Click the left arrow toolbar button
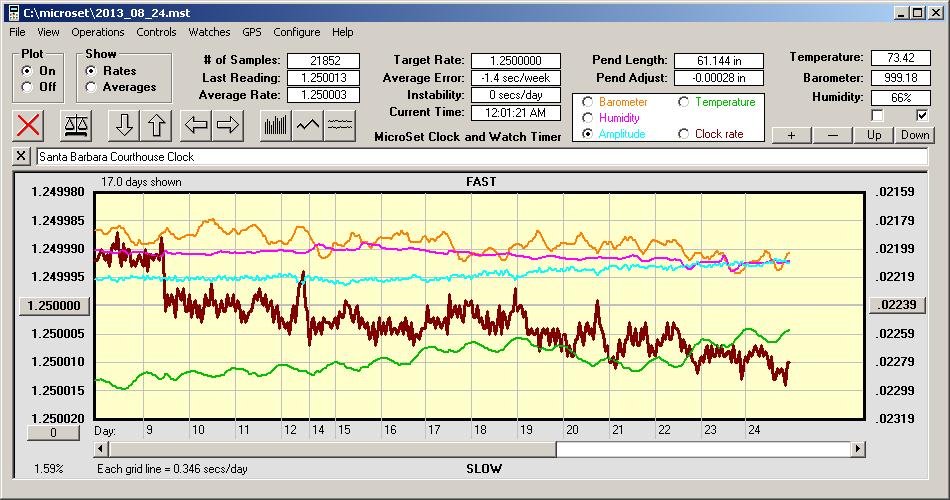The height and width of the screenshot is (500, 950). (x=196, y=125)
